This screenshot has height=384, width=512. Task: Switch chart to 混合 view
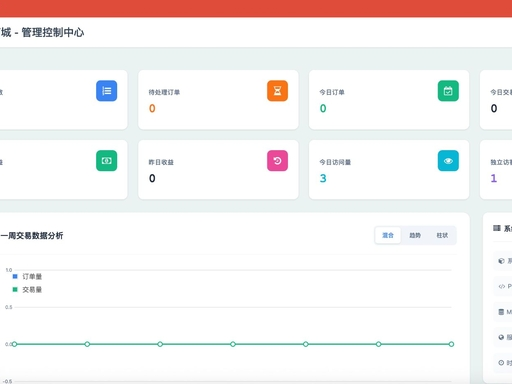[388, 235]
